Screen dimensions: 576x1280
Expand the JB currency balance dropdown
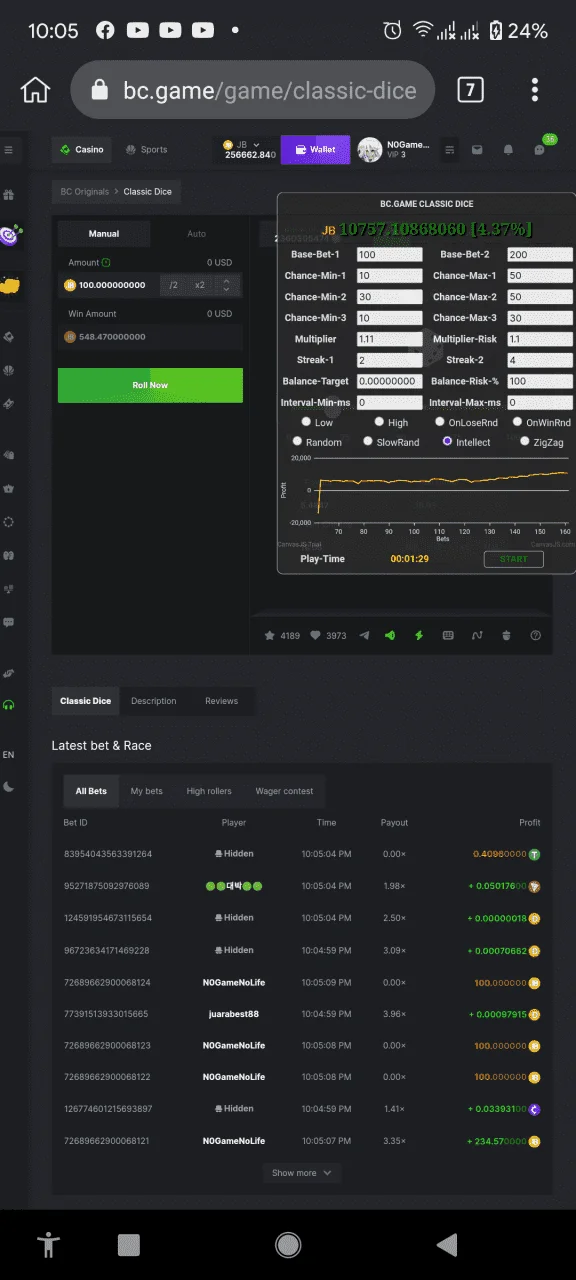click(x=257, y=145)
